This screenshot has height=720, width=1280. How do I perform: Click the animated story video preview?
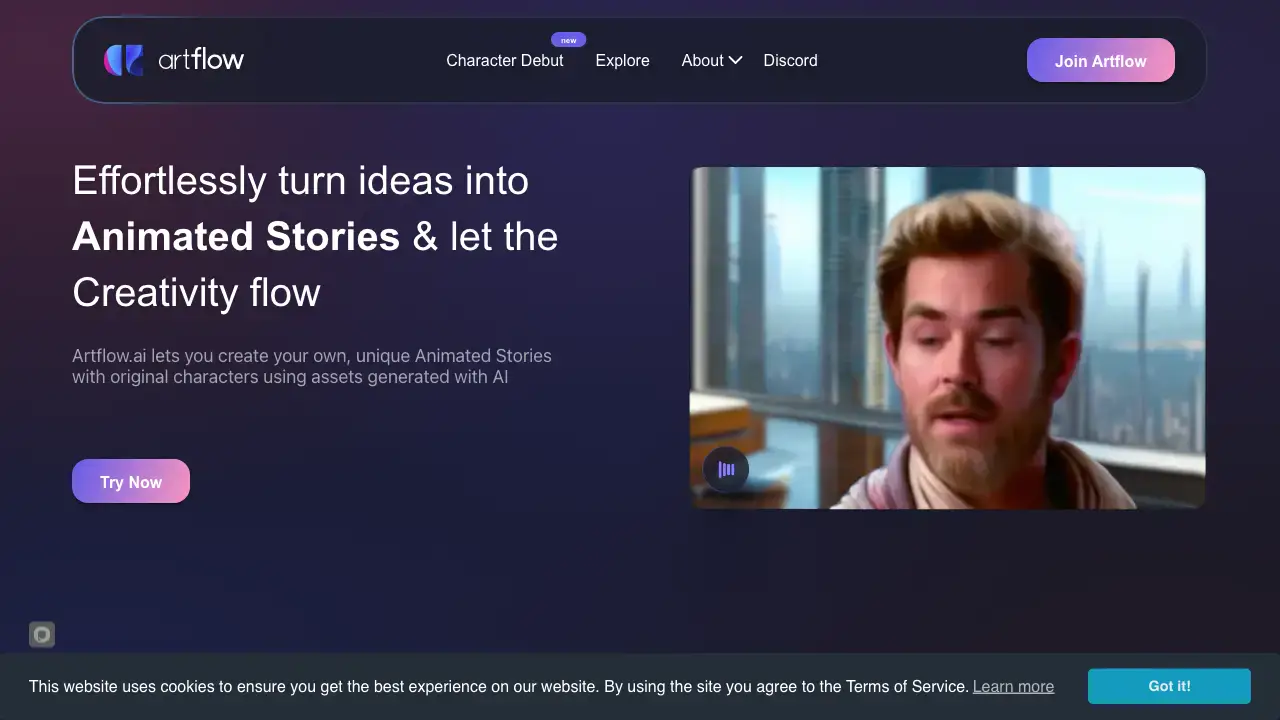tap(947, 337)
